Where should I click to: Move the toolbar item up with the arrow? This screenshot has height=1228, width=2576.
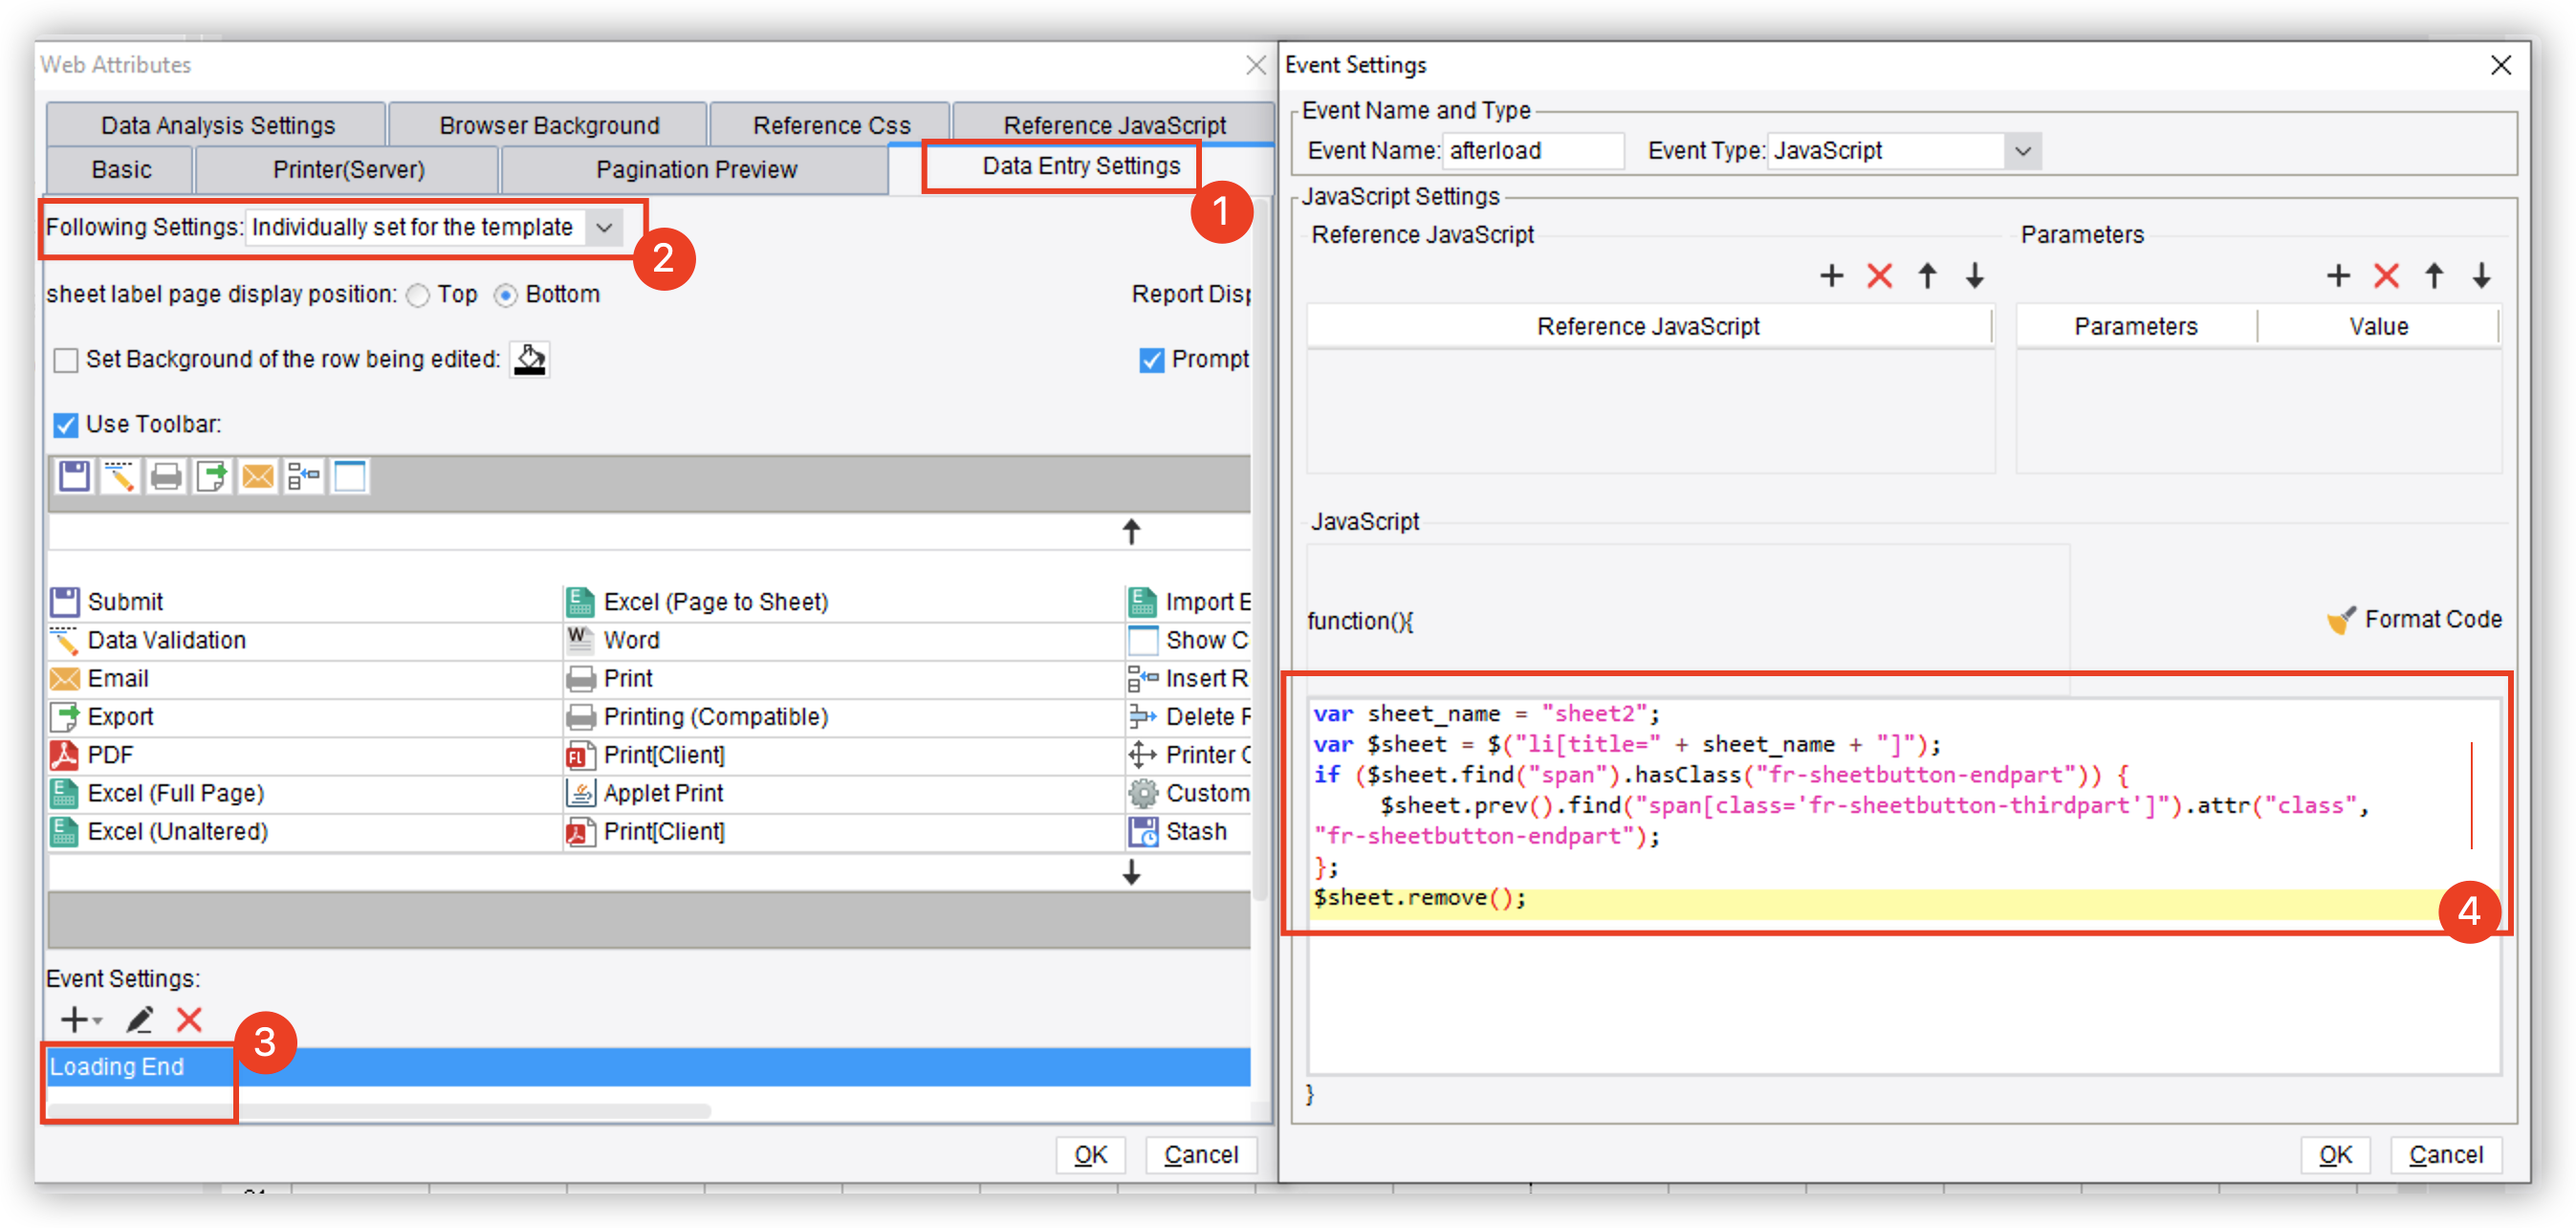click(x=1131, y=532)
